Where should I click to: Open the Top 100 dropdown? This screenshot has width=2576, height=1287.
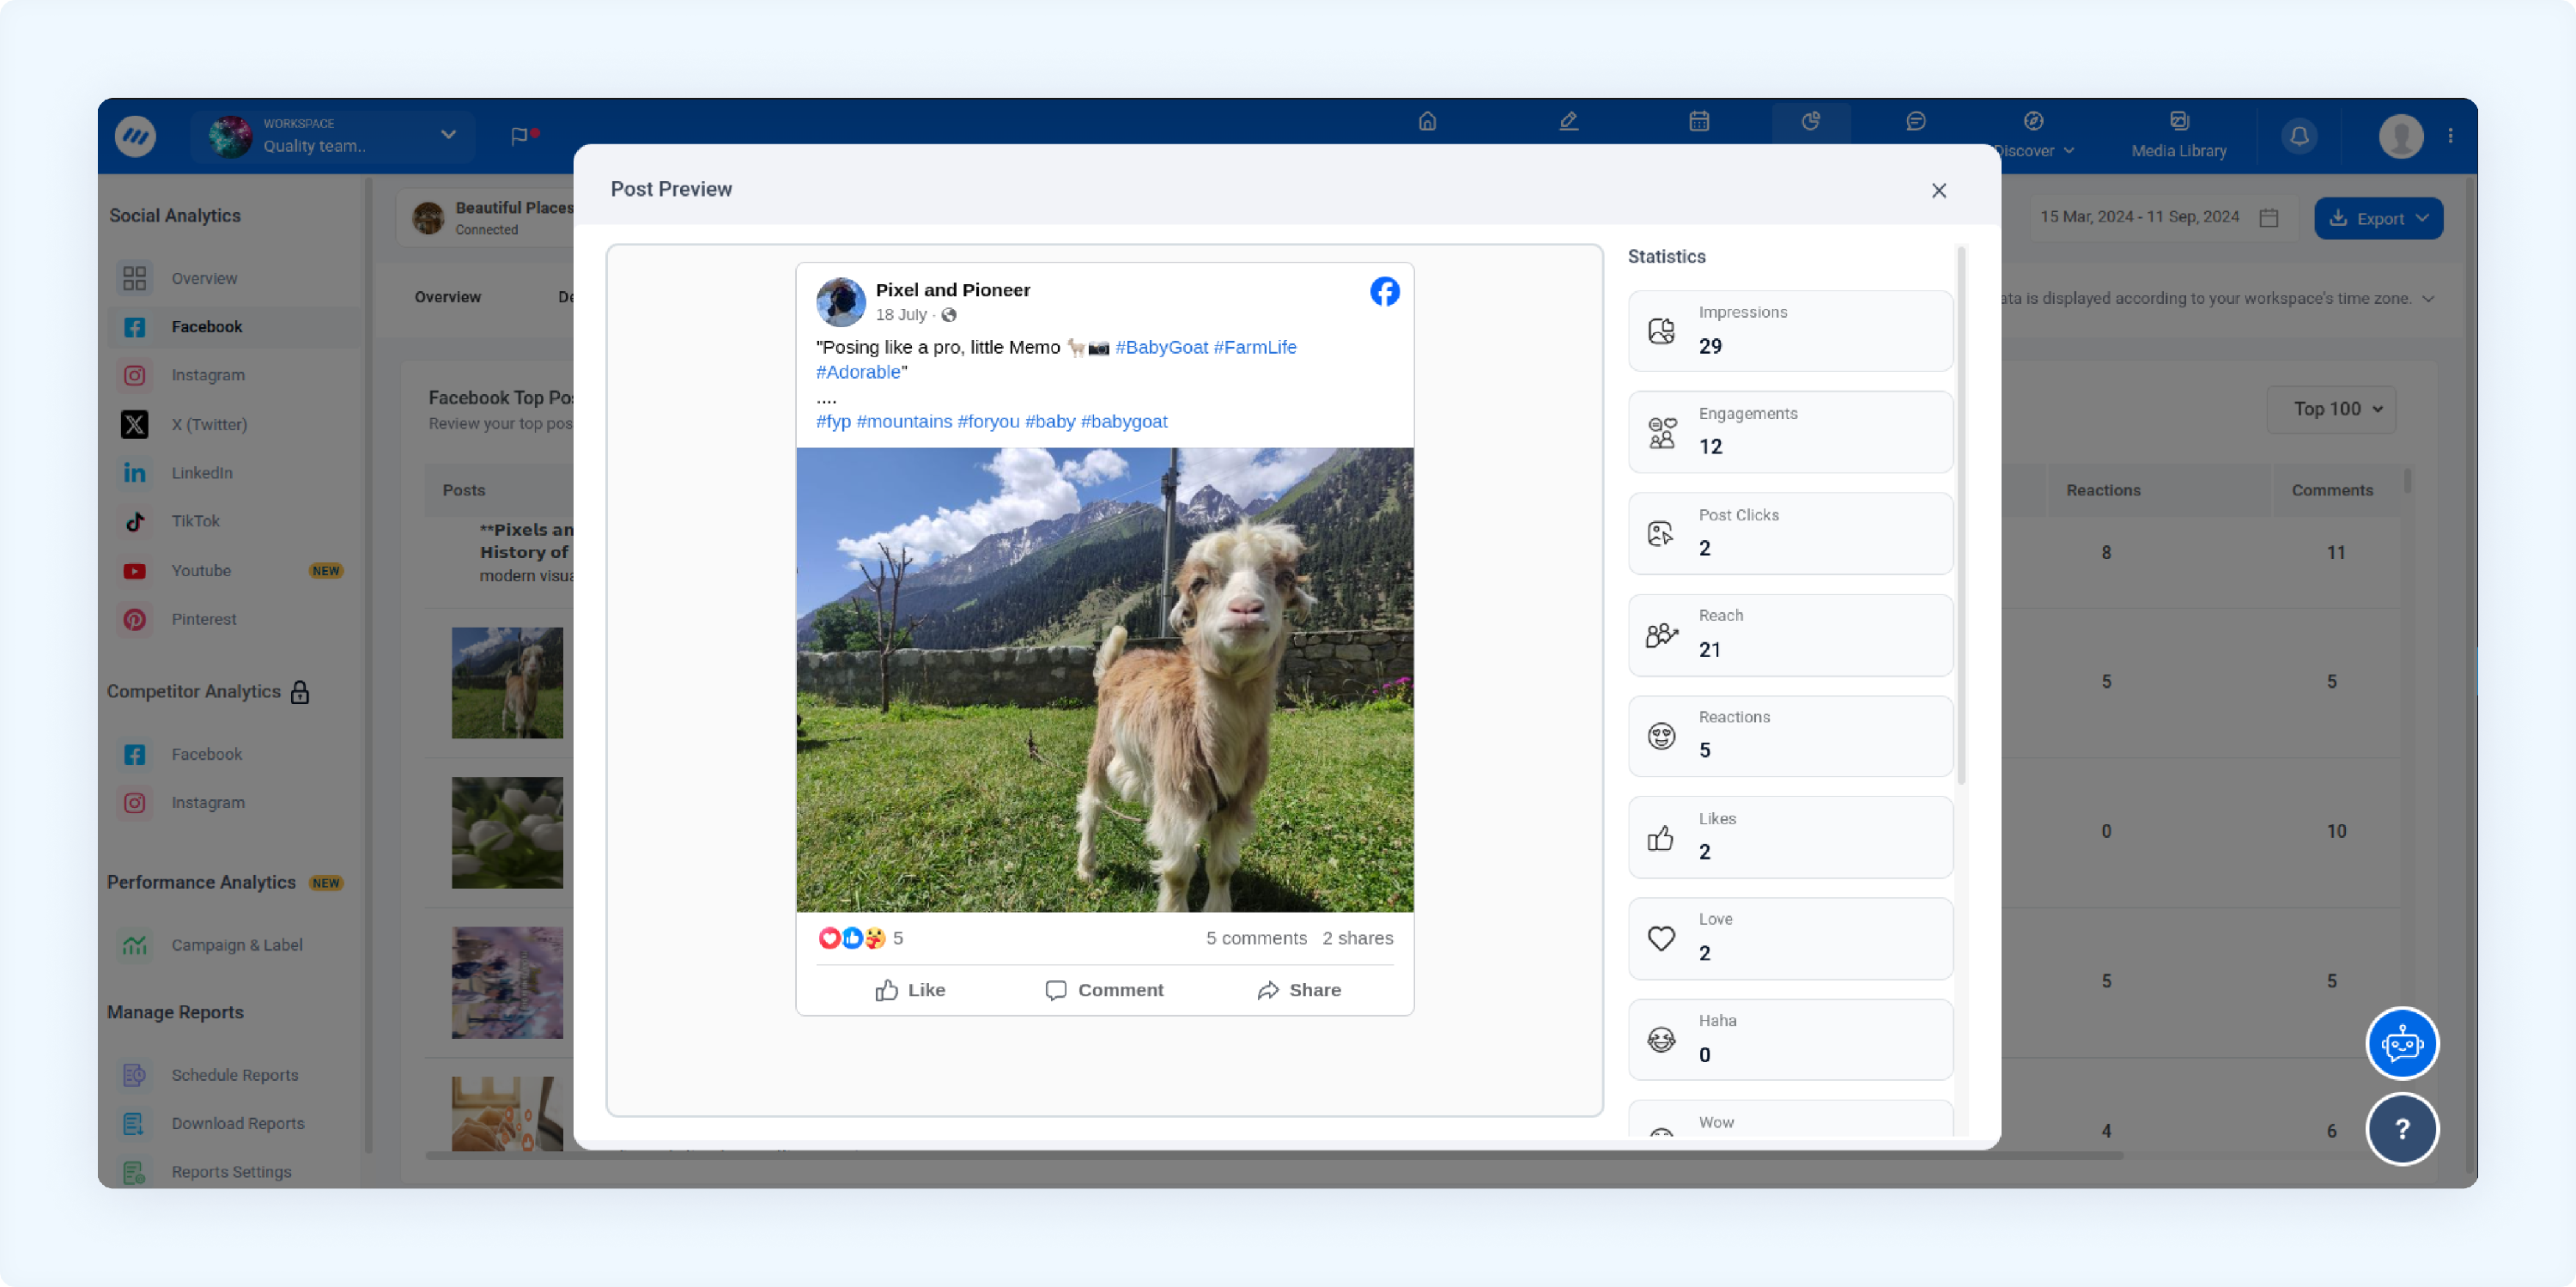tap(2331, 409)
